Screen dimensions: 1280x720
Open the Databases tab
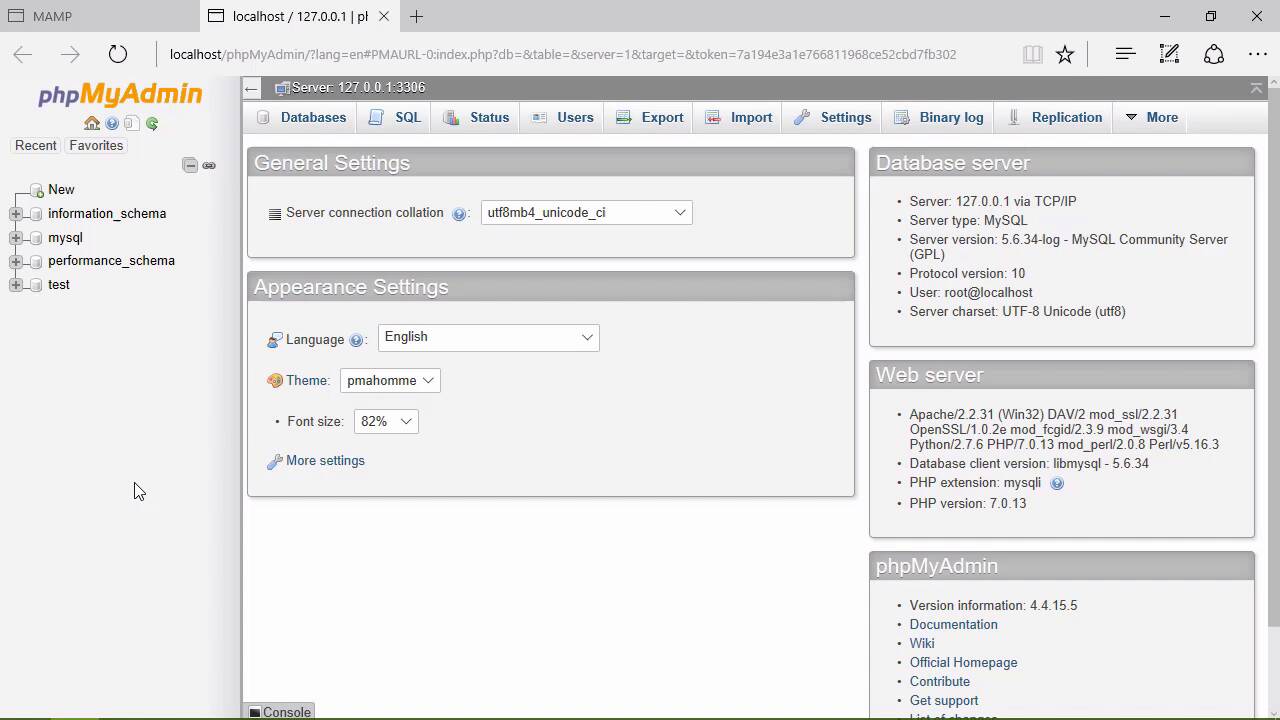[x=301, y=117]
